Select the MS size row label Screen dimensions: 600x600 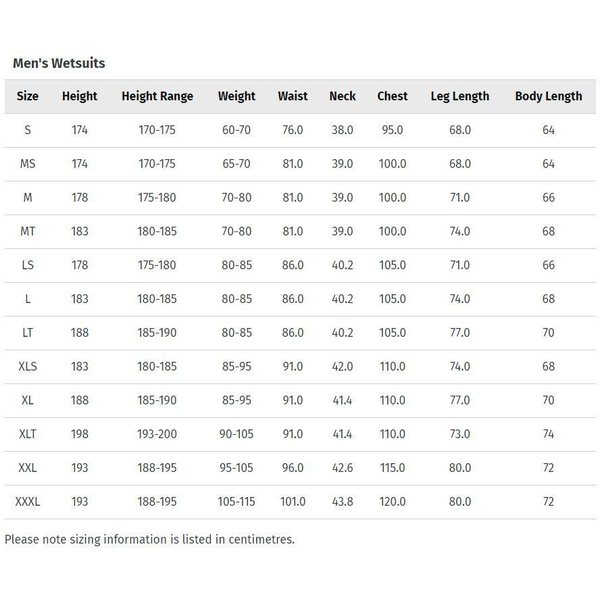point(28,164)
